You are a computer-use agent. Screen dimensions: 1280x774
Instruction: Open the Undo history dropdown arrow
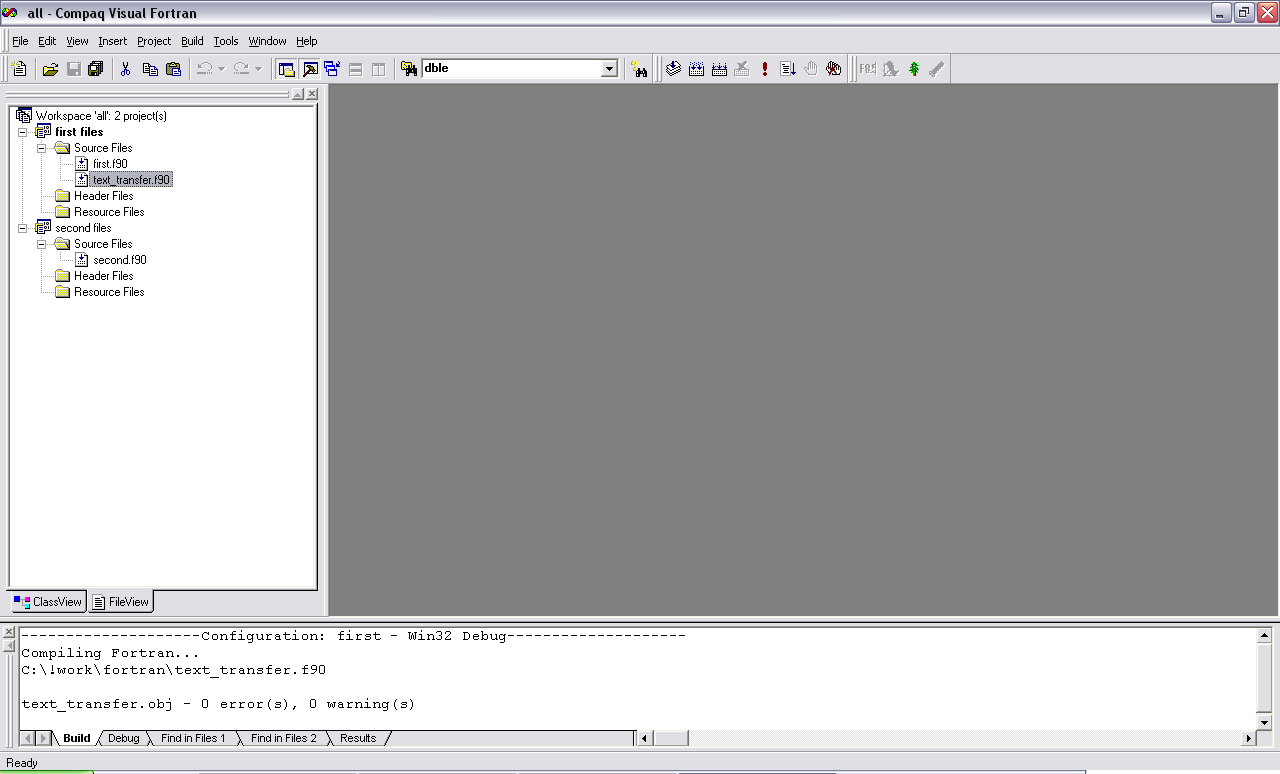tap(221, 69)
